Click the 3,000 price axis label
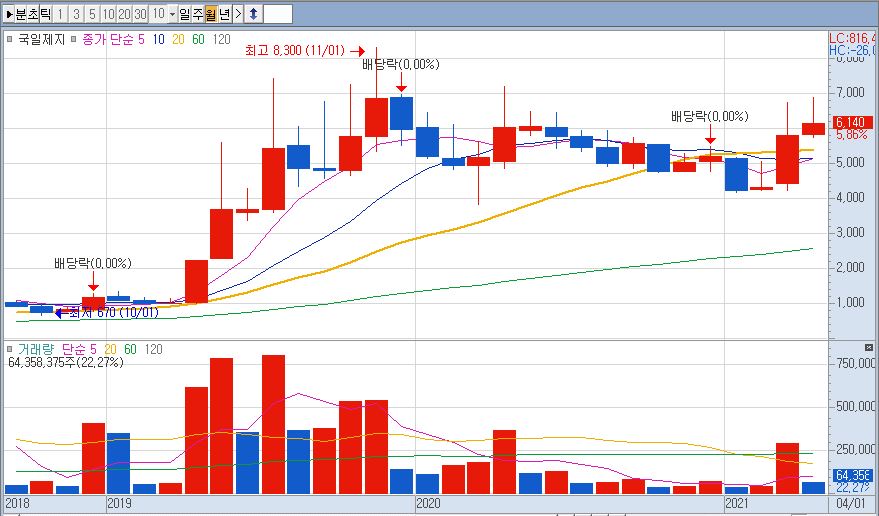Viewport: 879px width, 516px height. 850,233
